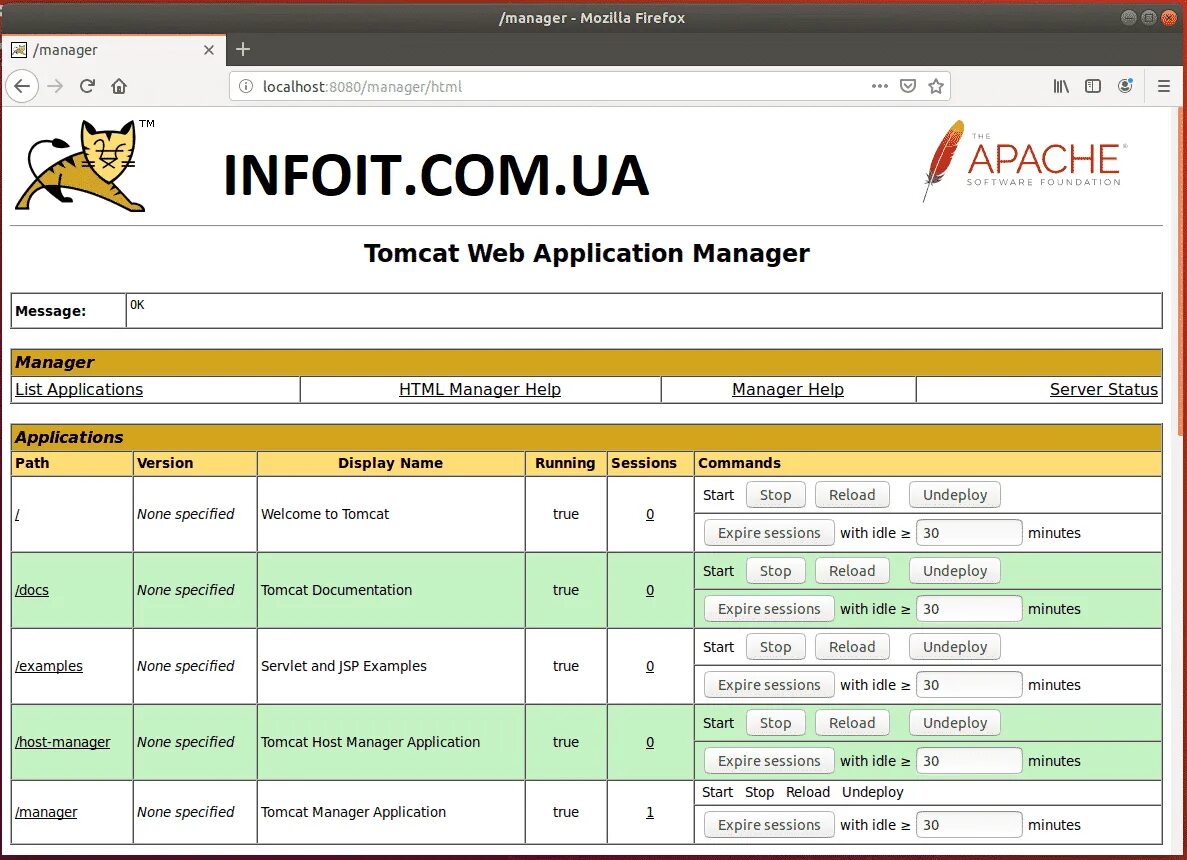The height and width of the screenshot is (860, 1187).
Task: Open the Library icon in toolbar
Action: (1061, 86)
